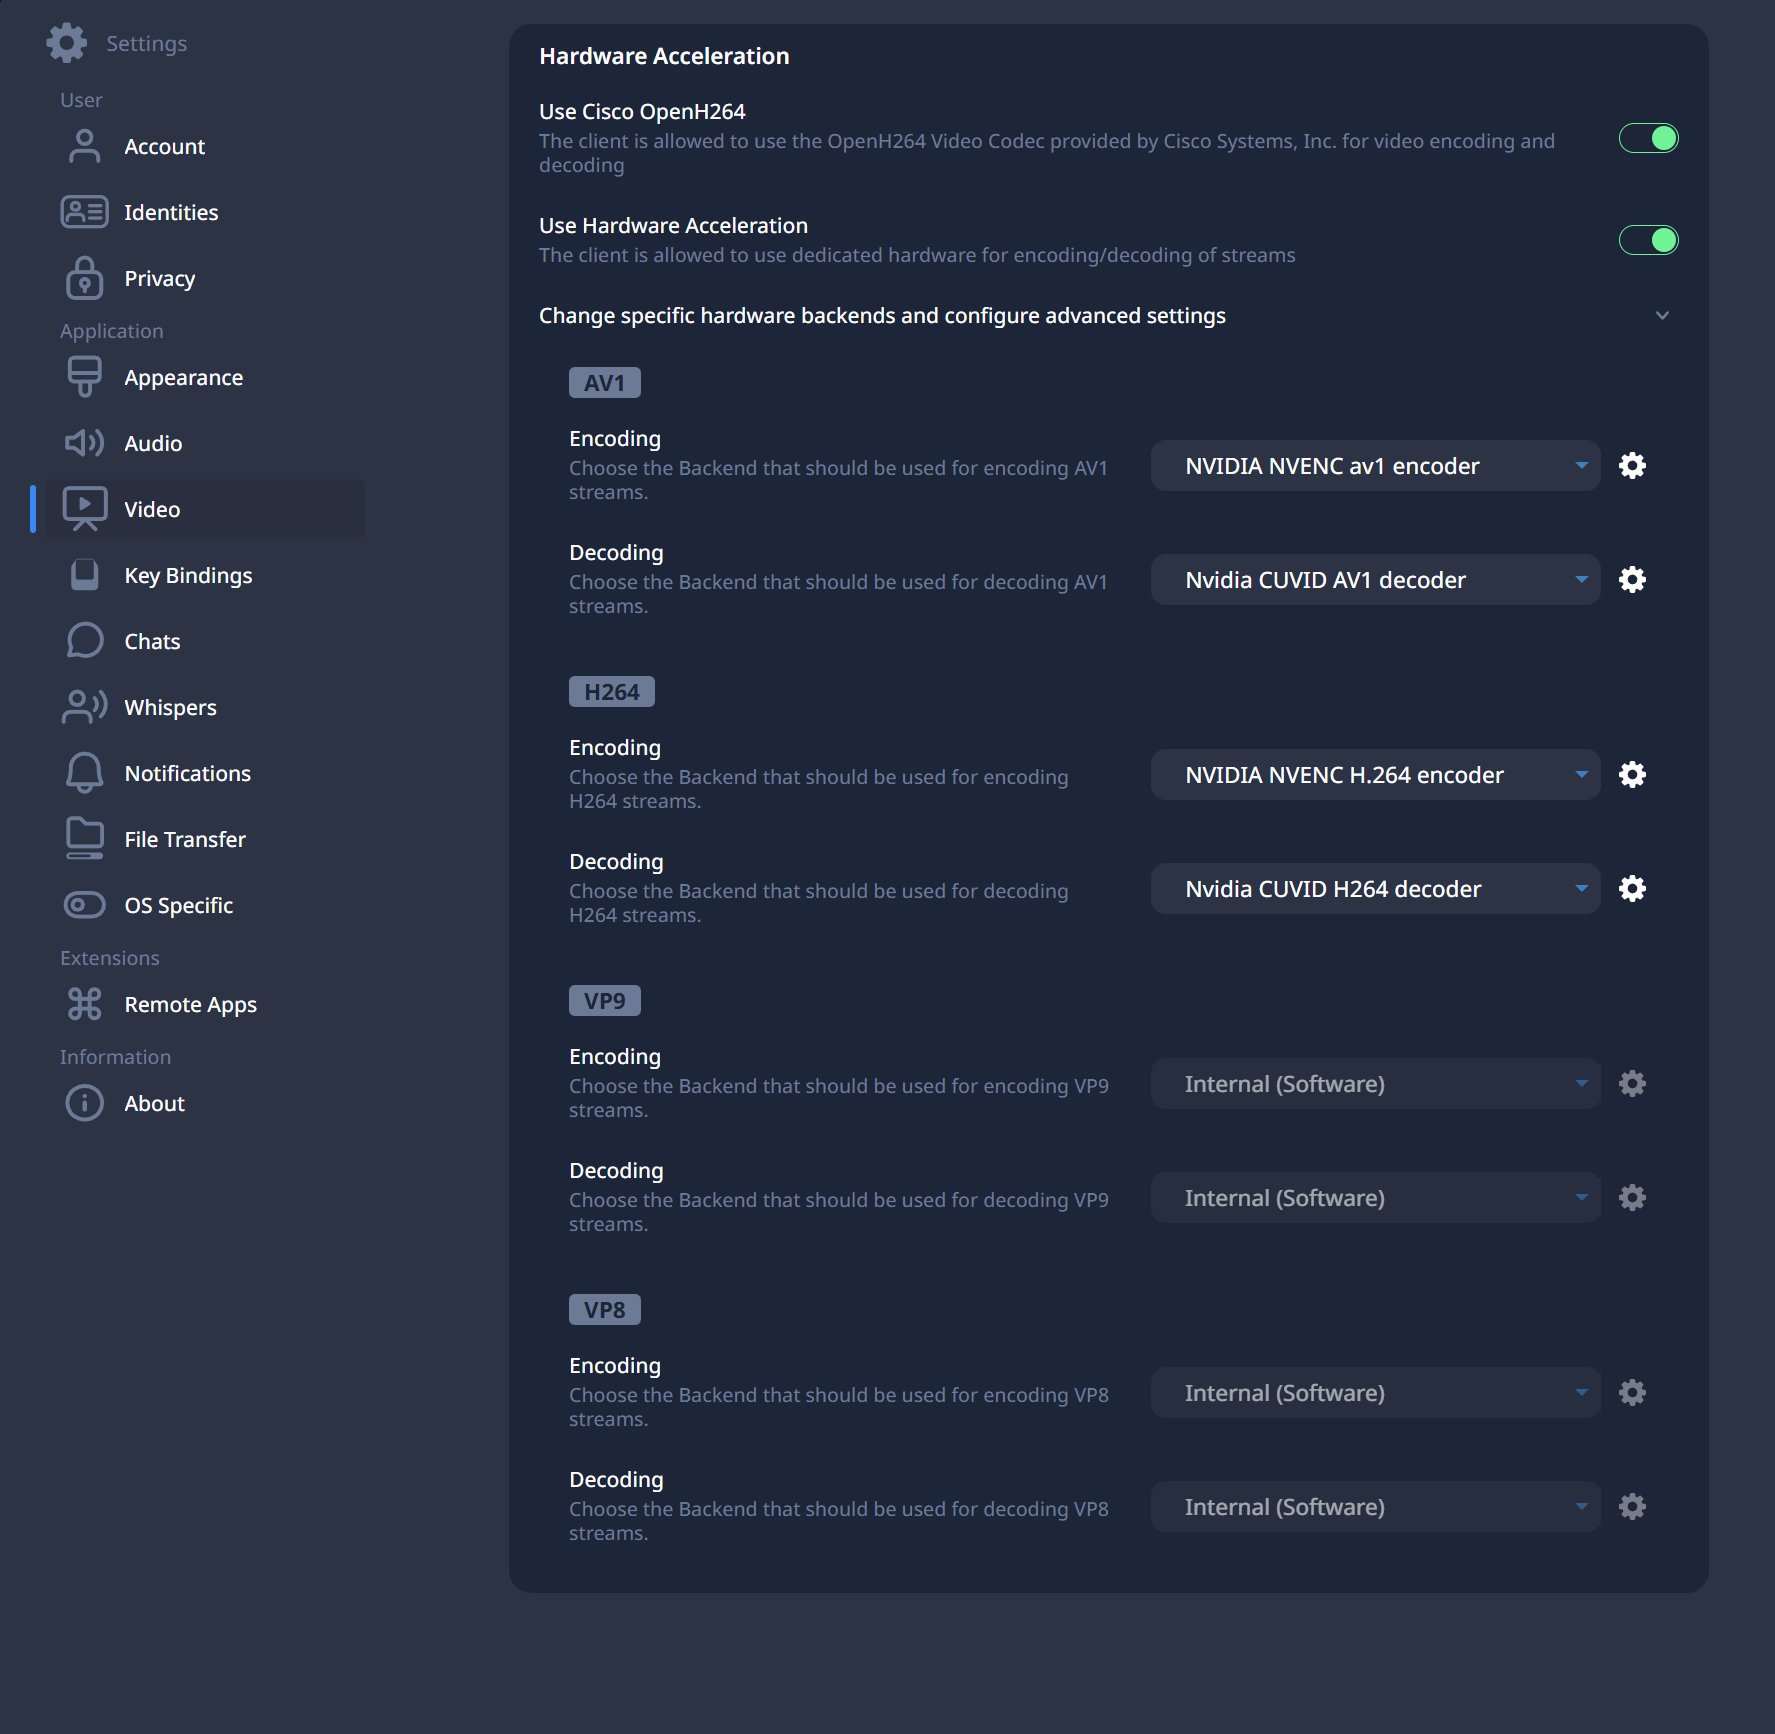Image resolution: width=1775 pixels, height=1734 pixels.
Task: Click the Privacy lock icon
Action: (x=84, y=278)
